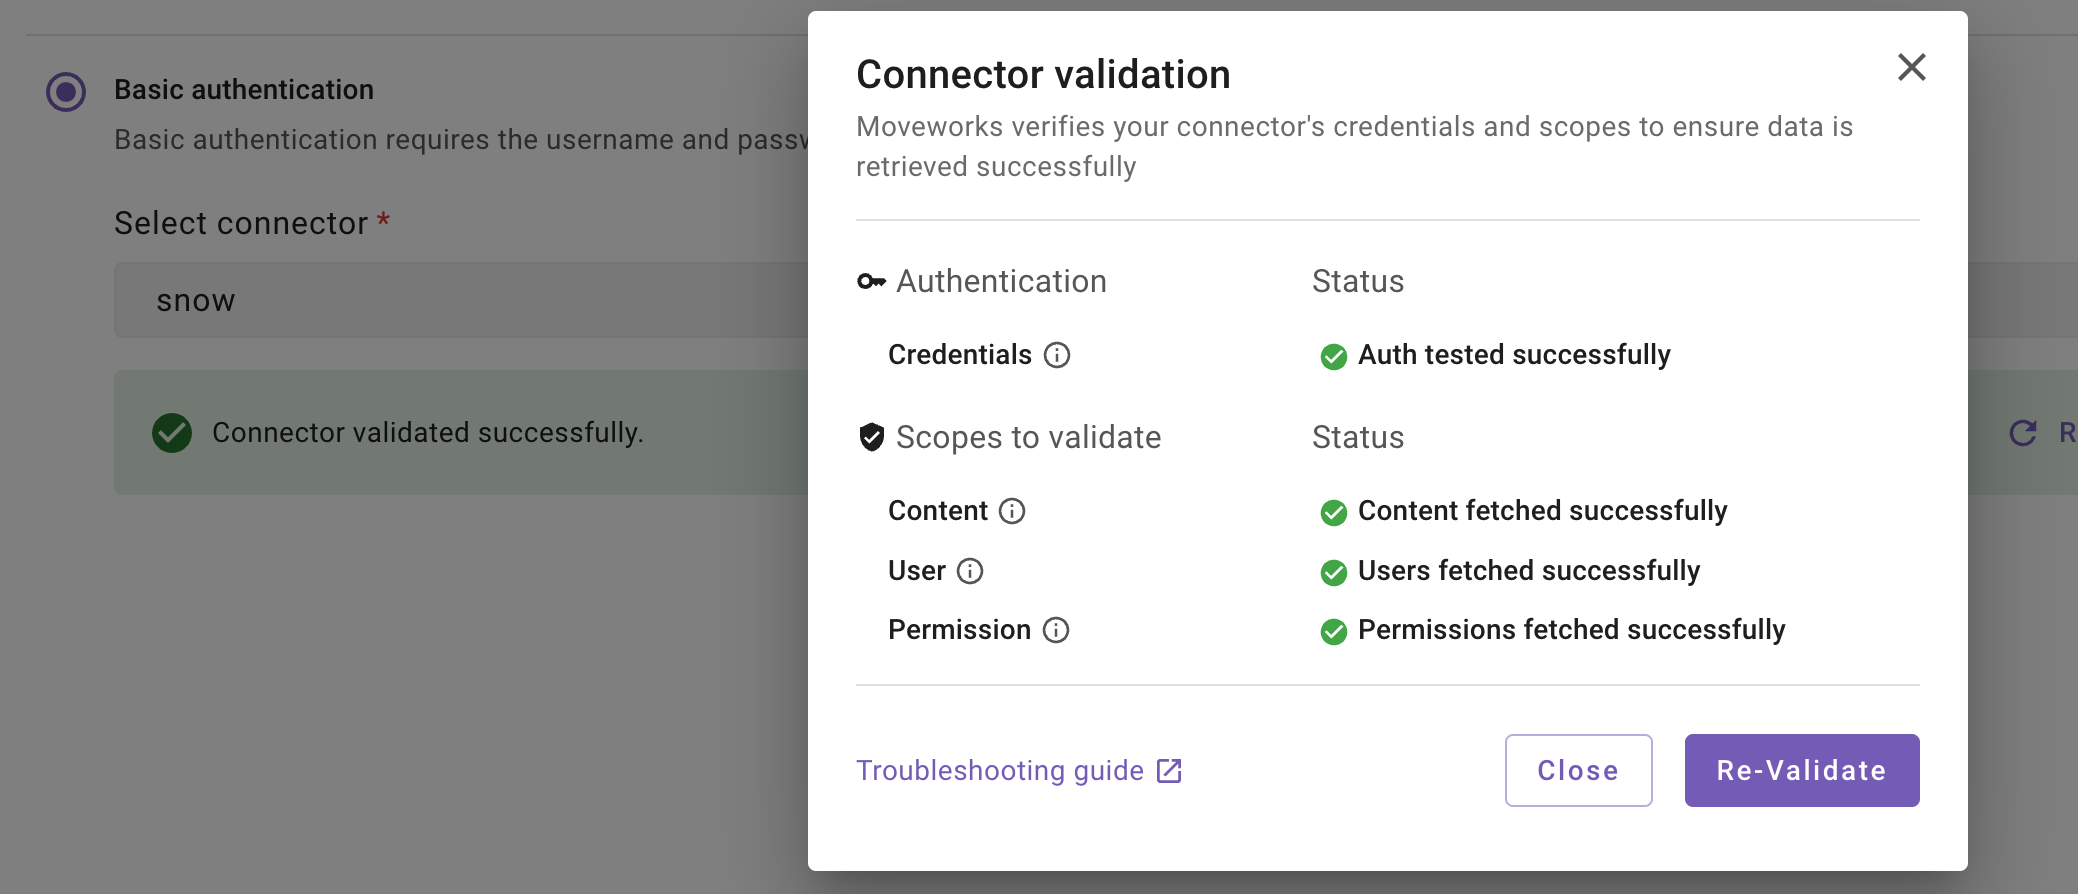Select the Basic authentication radio button
2078x894 pixels.
click(66, 91)
